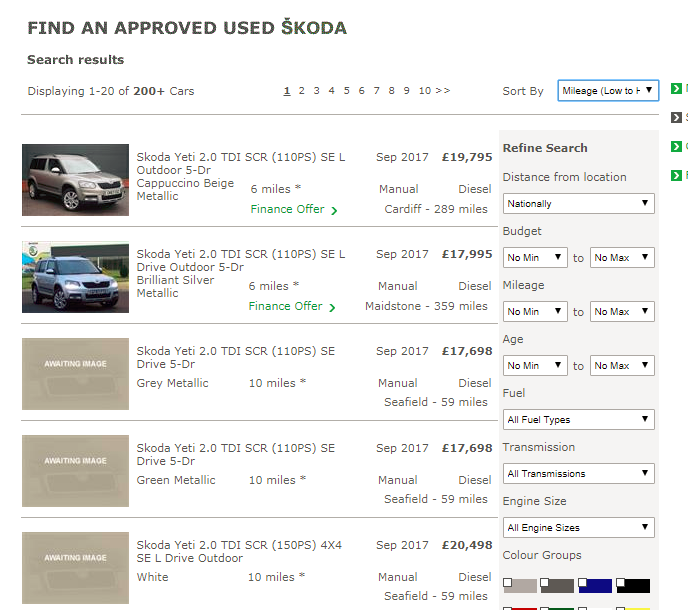Select the navy blue colour swatch
The width and height of the screenshot is (688, 610).
[595, 586]
